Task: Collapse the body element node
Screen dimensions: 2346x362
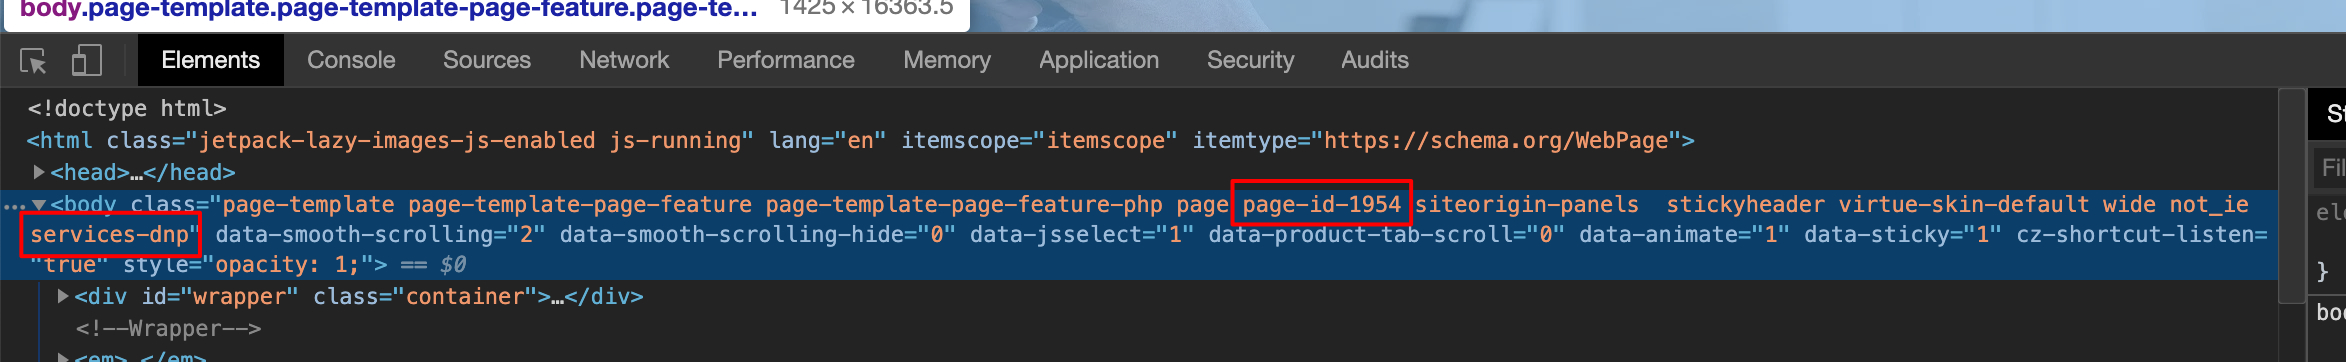Action: (39, 204)
